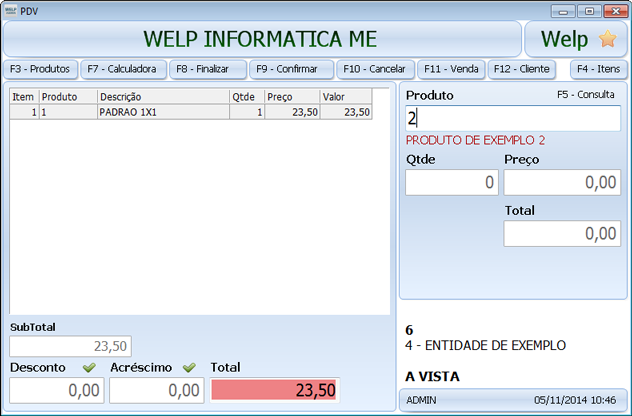The image size is (632, 416).
Task: Click the SubTotal field showing 23,50
Action: (71, 346)
